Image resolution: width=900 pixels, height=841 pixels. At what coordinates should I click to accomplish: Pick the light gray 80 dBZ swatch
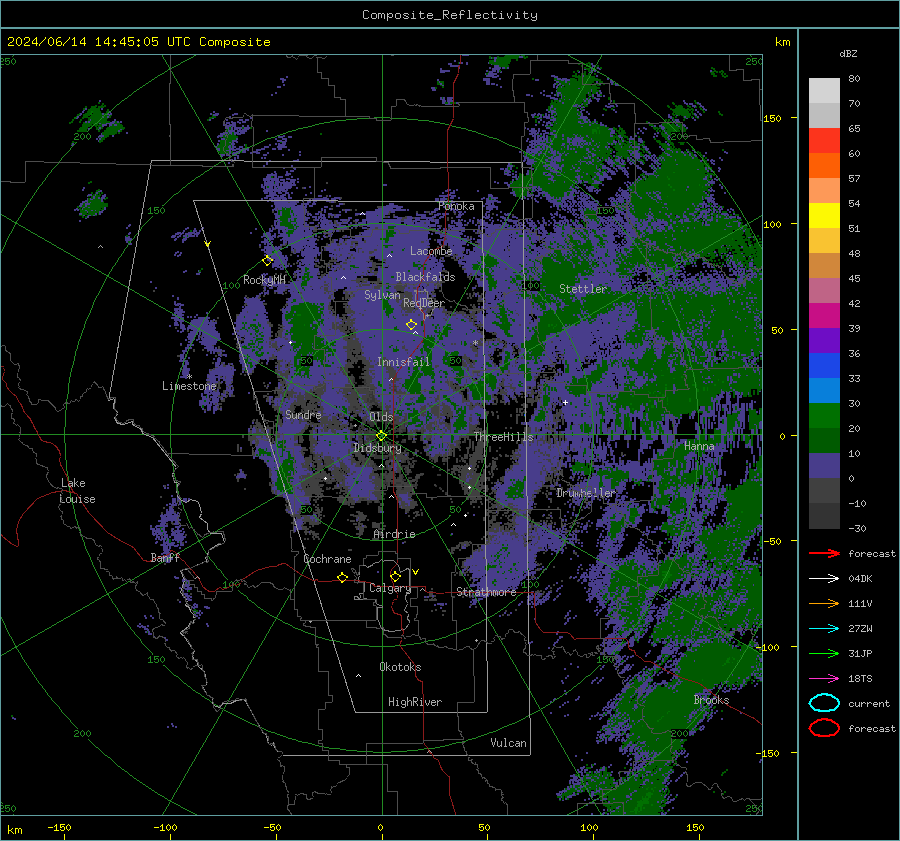point(824,90)
